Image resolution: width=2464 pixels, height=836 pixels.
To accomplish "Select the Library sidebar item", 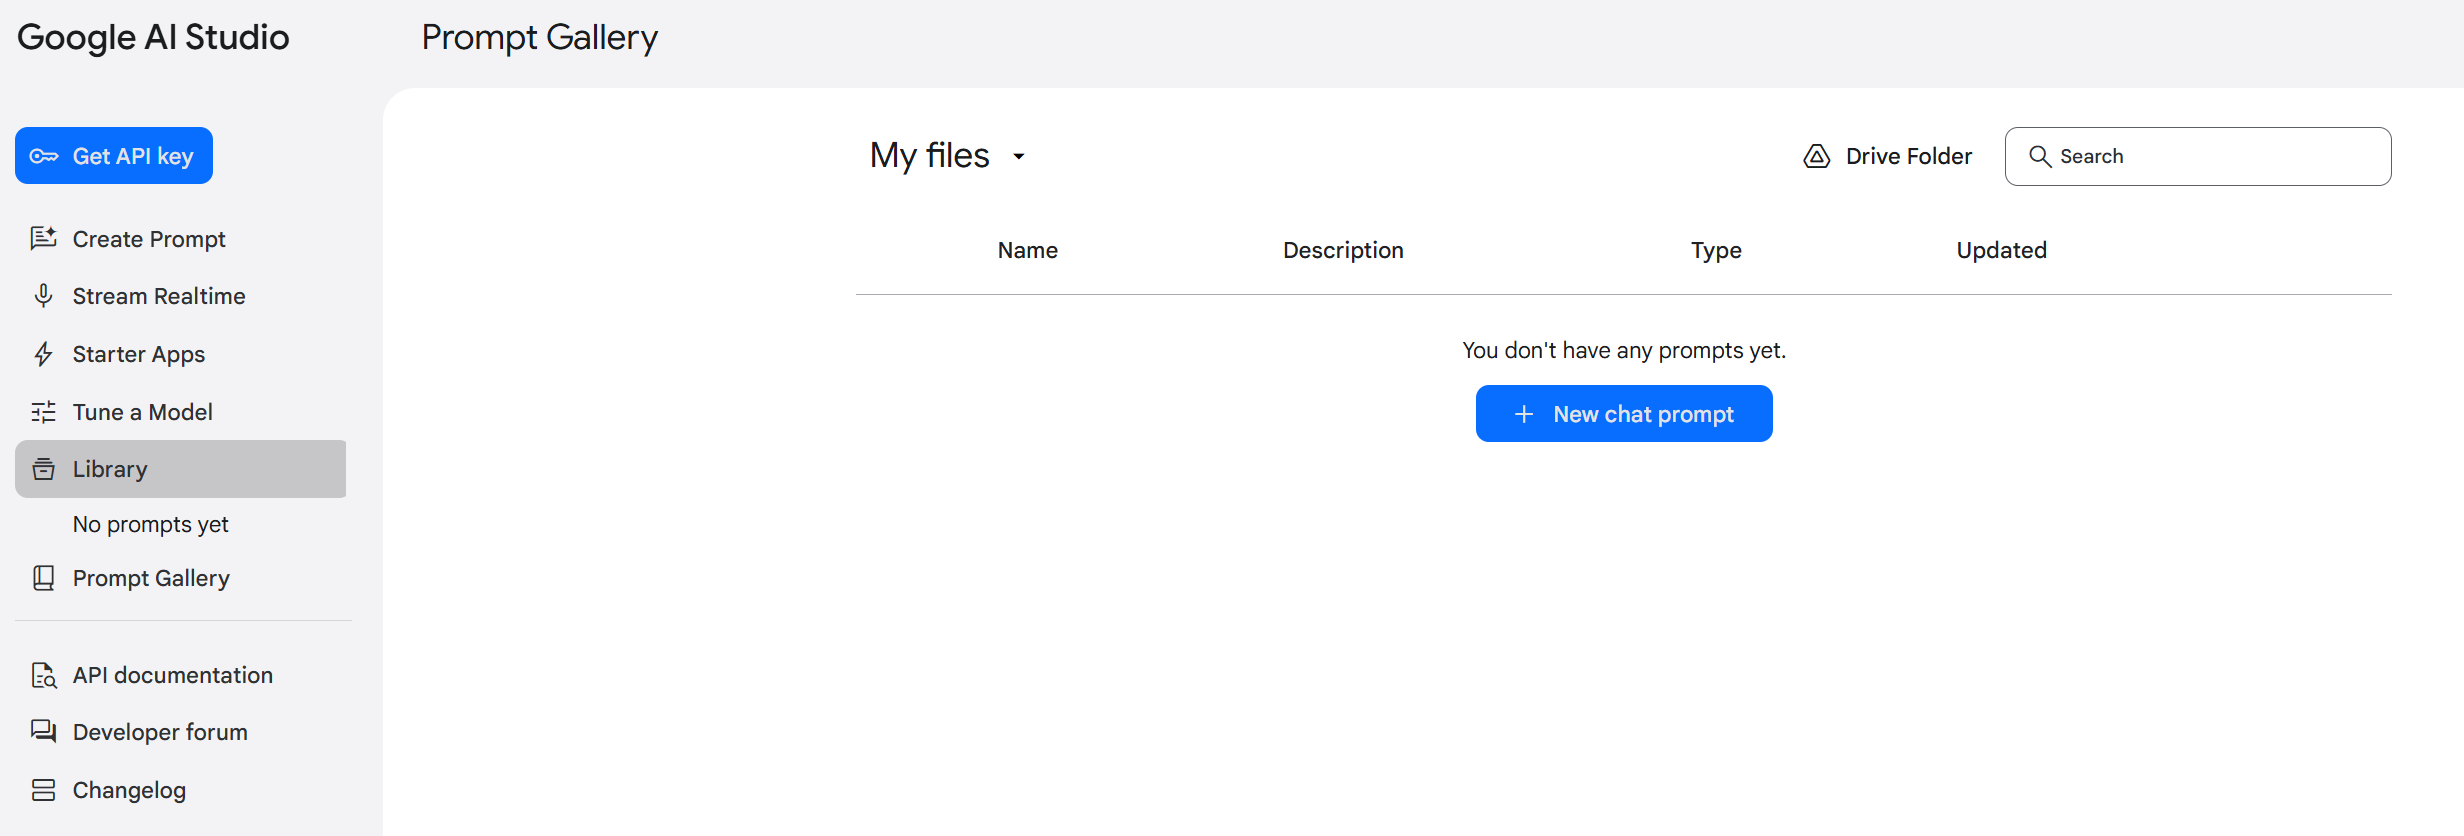I will pyautogui.click(x=181, y=469).
